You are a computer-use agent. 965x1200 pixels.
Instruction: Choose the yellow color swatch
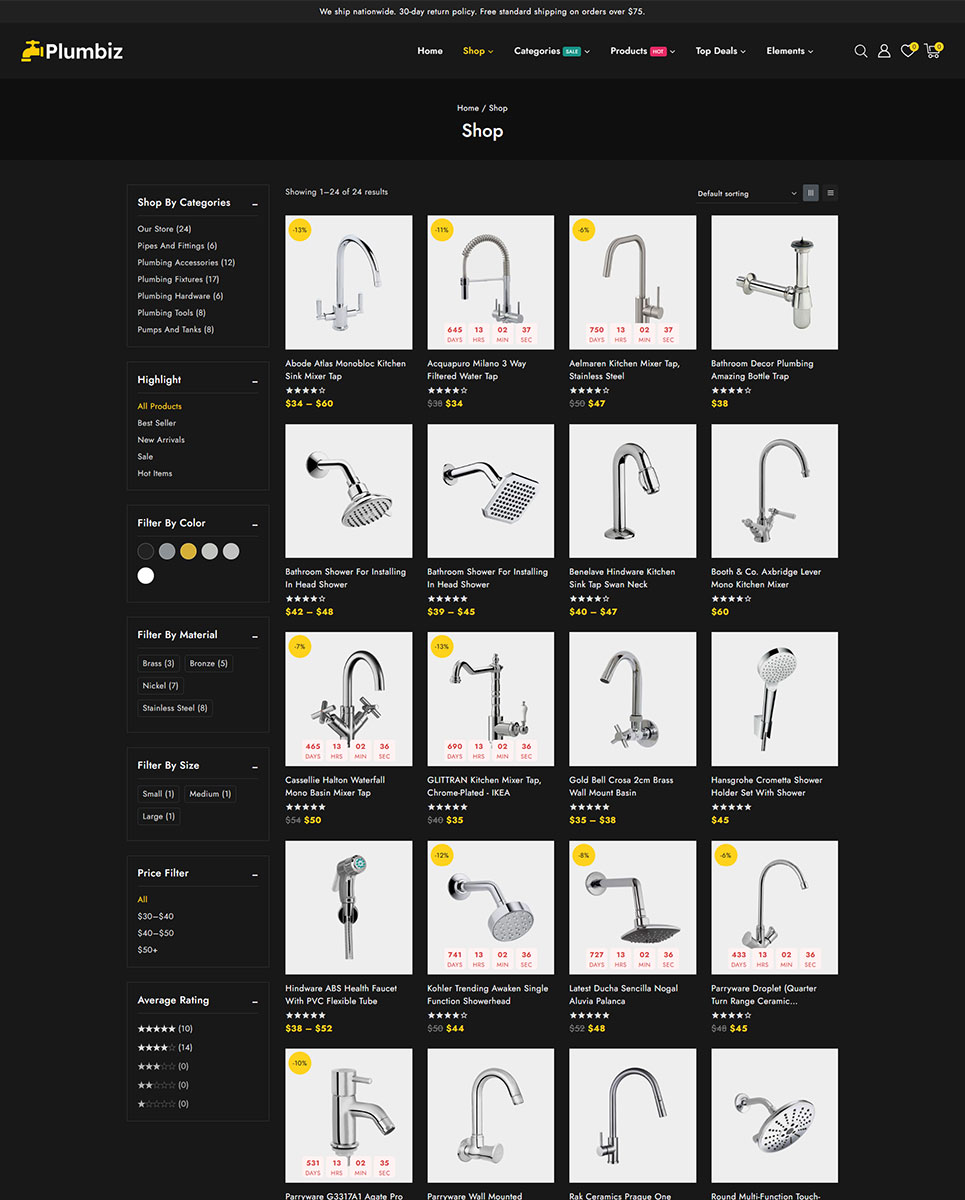(x=188, y=551)
